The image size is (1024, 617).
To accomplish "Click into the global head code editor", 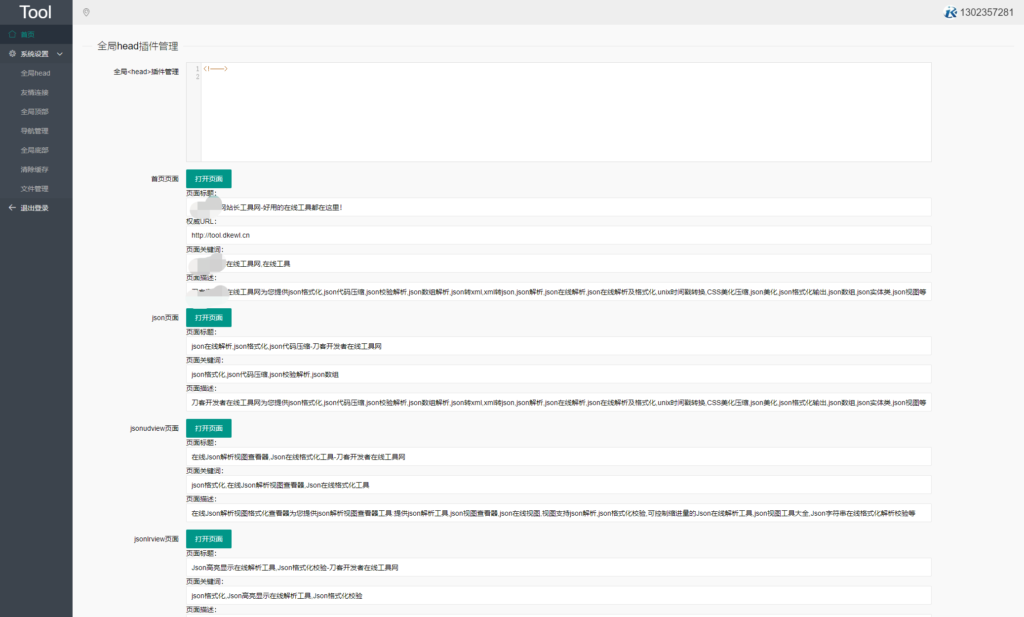I will coord(565,112).
